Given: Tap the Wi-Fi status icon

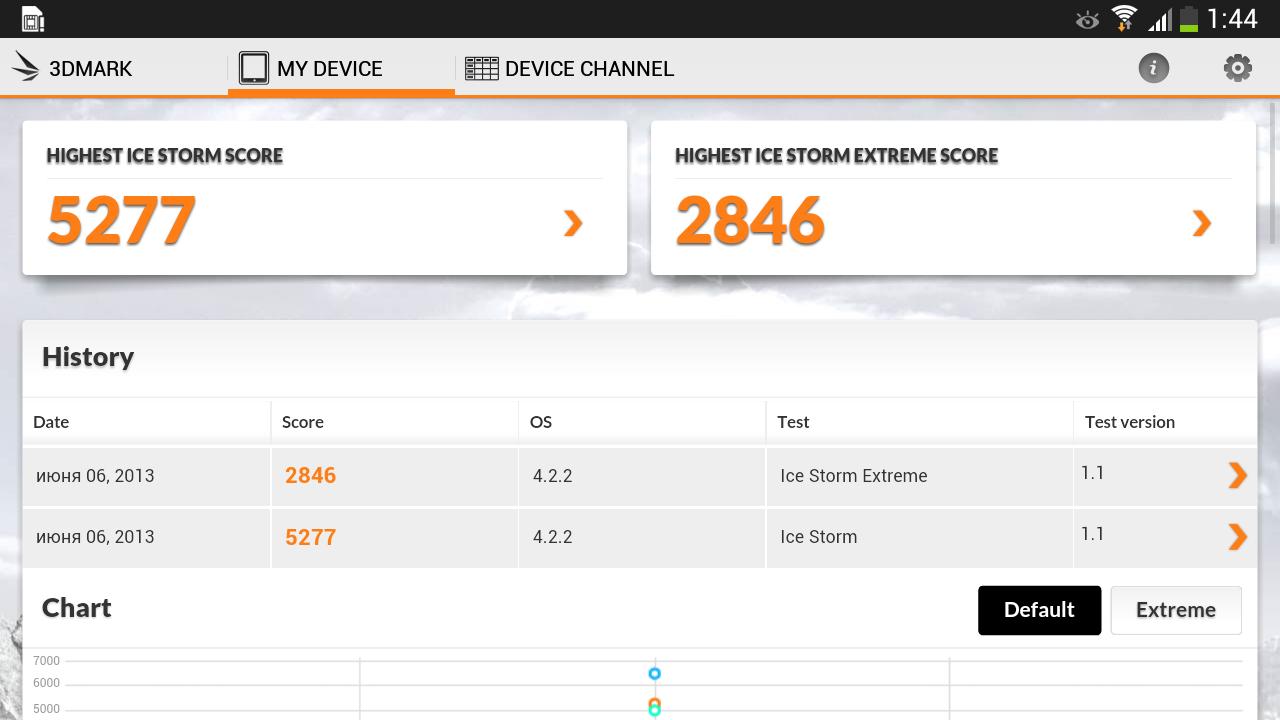Looking at the screenshot, I should tap(1124, 19).
